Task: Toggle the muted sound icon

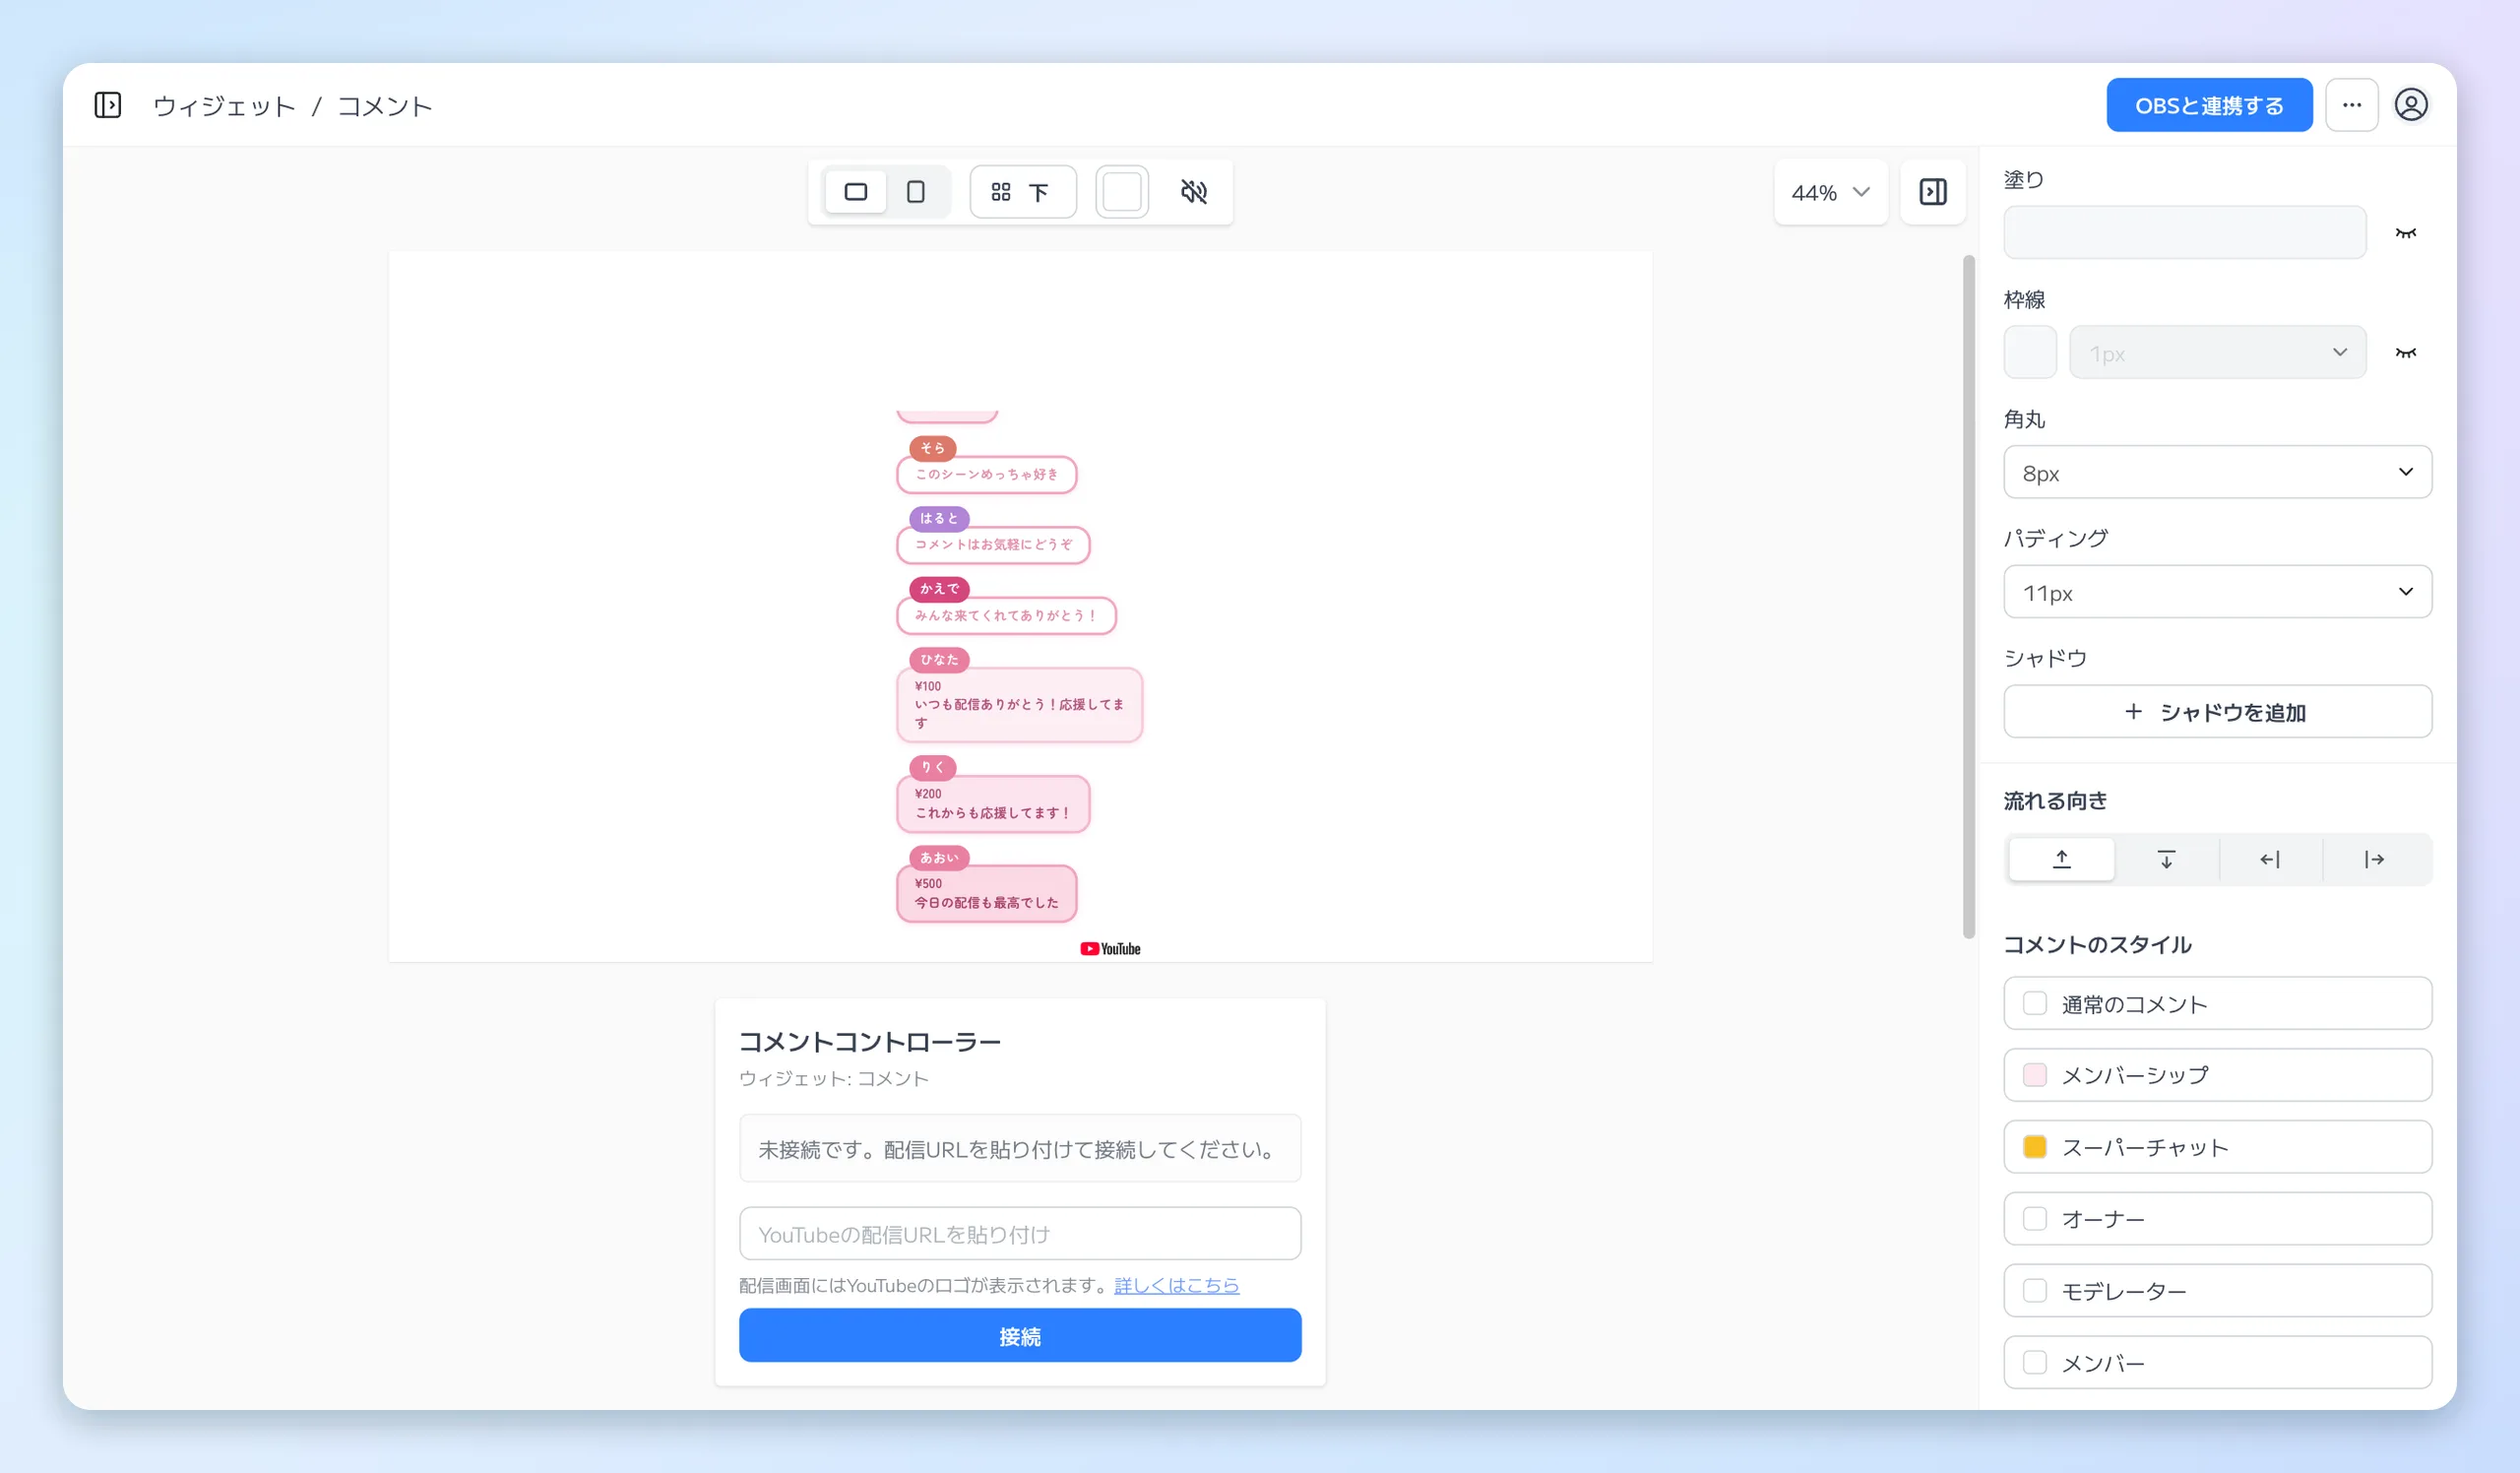Action: pyautogui.click(x=1194, y=192)
